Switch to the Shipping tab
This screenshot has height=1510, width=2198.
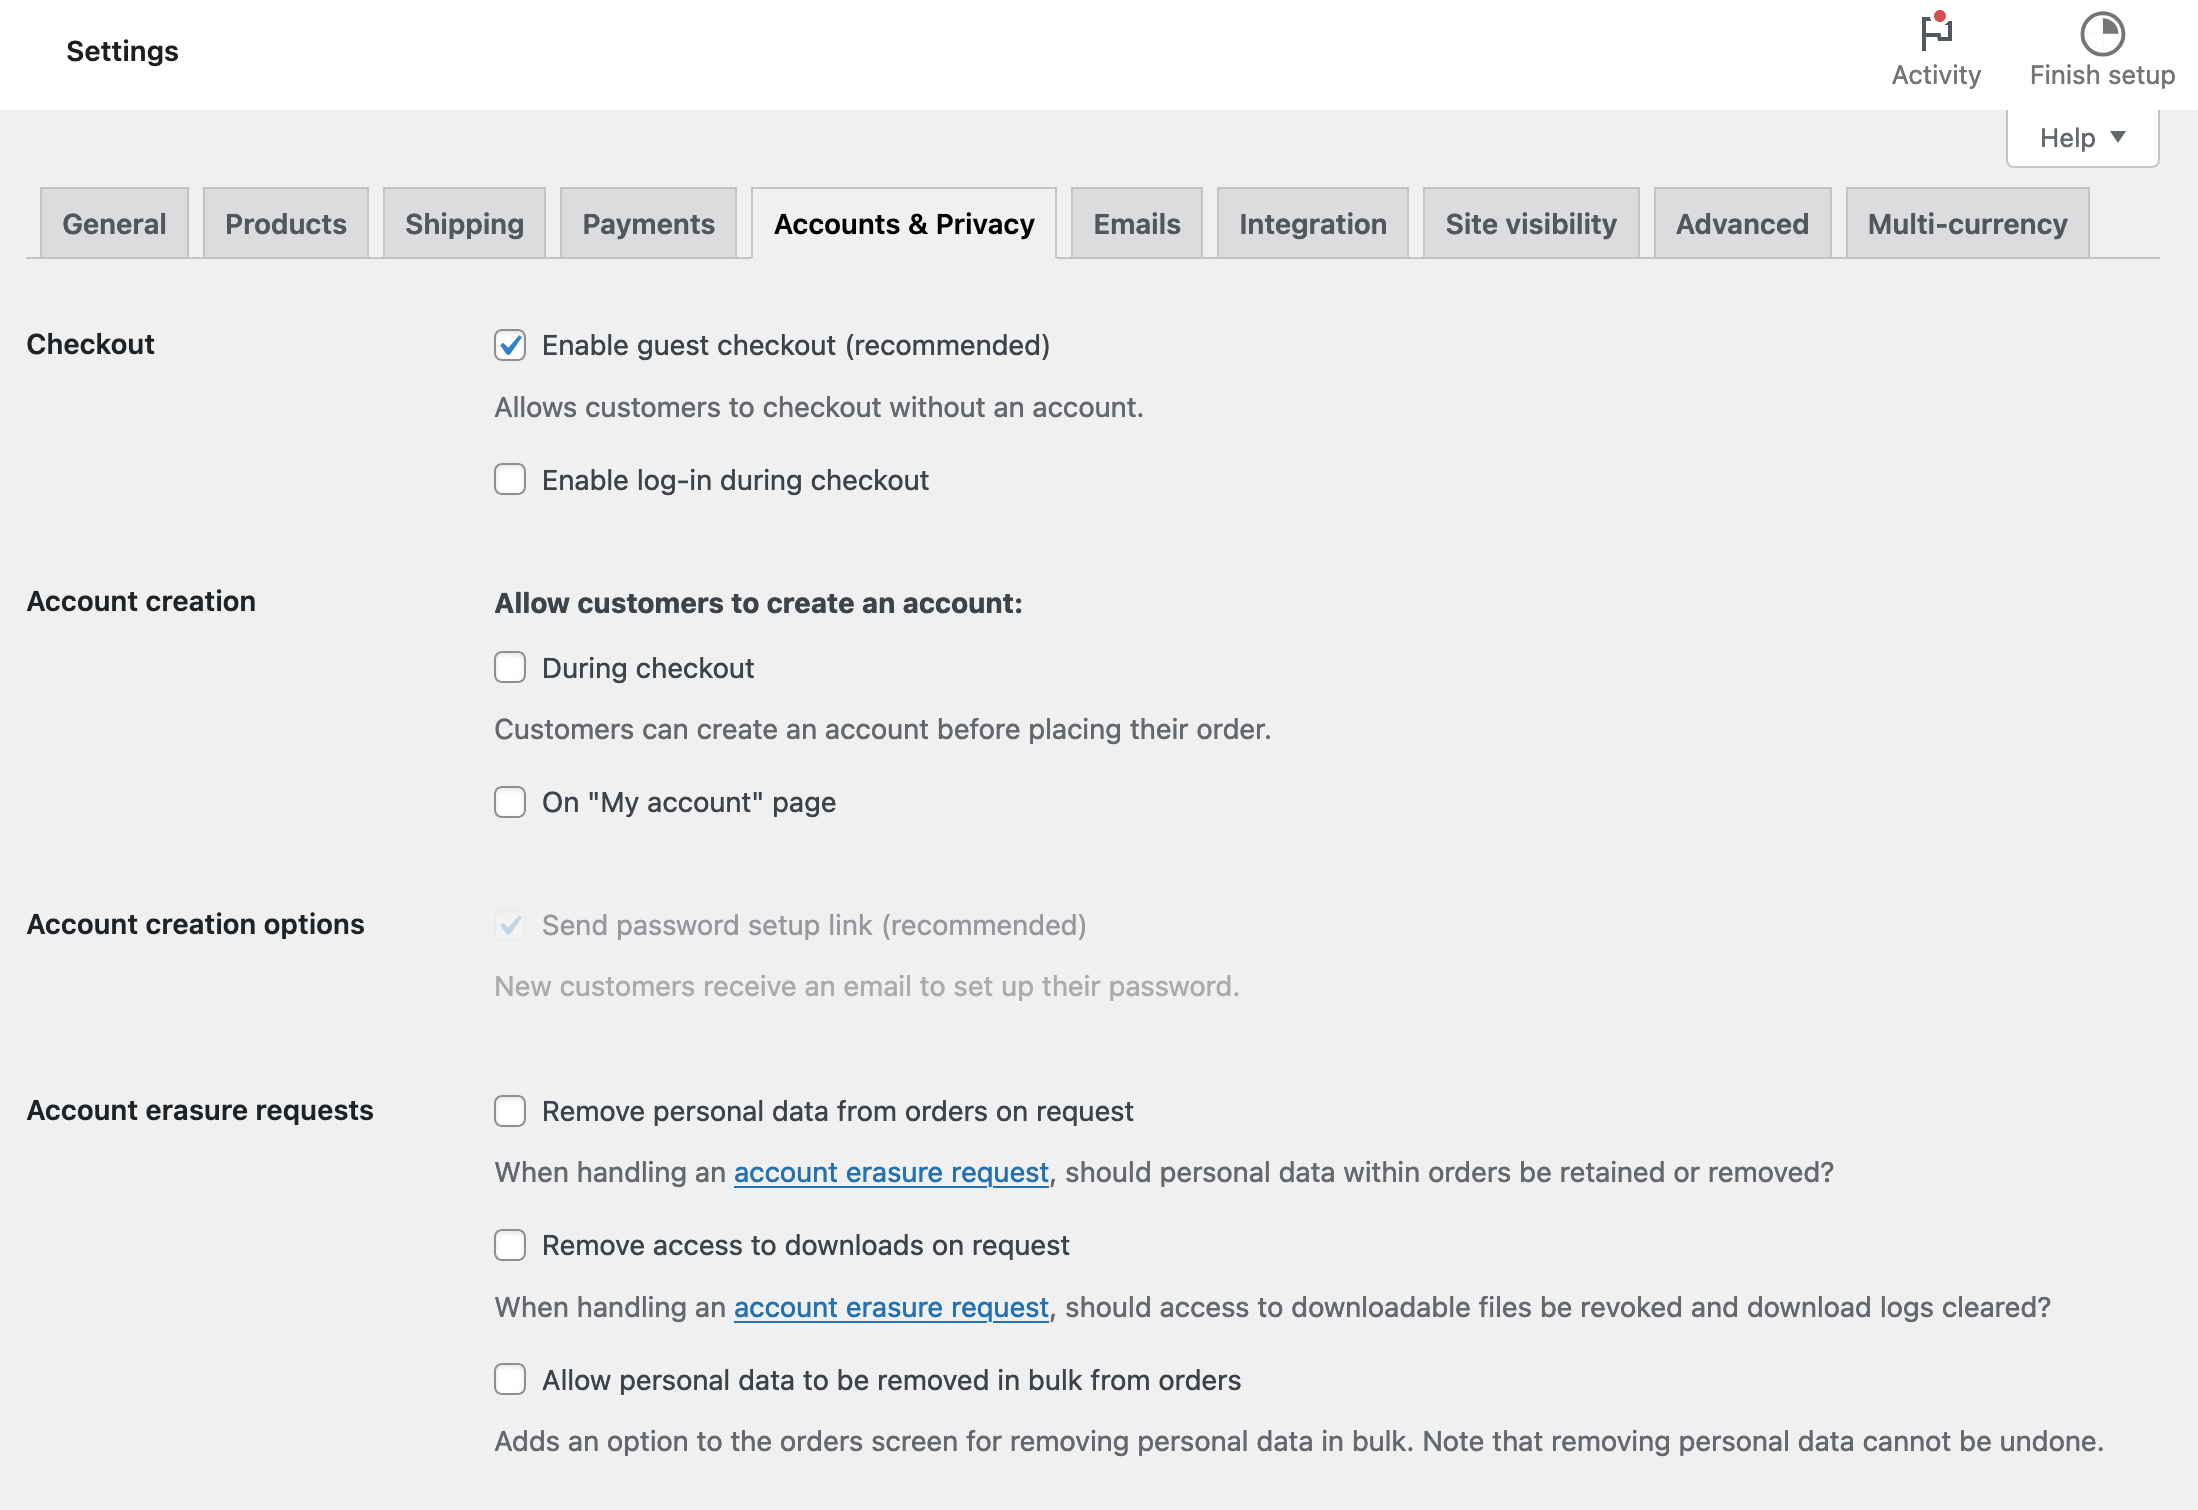pyautogui.click(x=463, y=223)
